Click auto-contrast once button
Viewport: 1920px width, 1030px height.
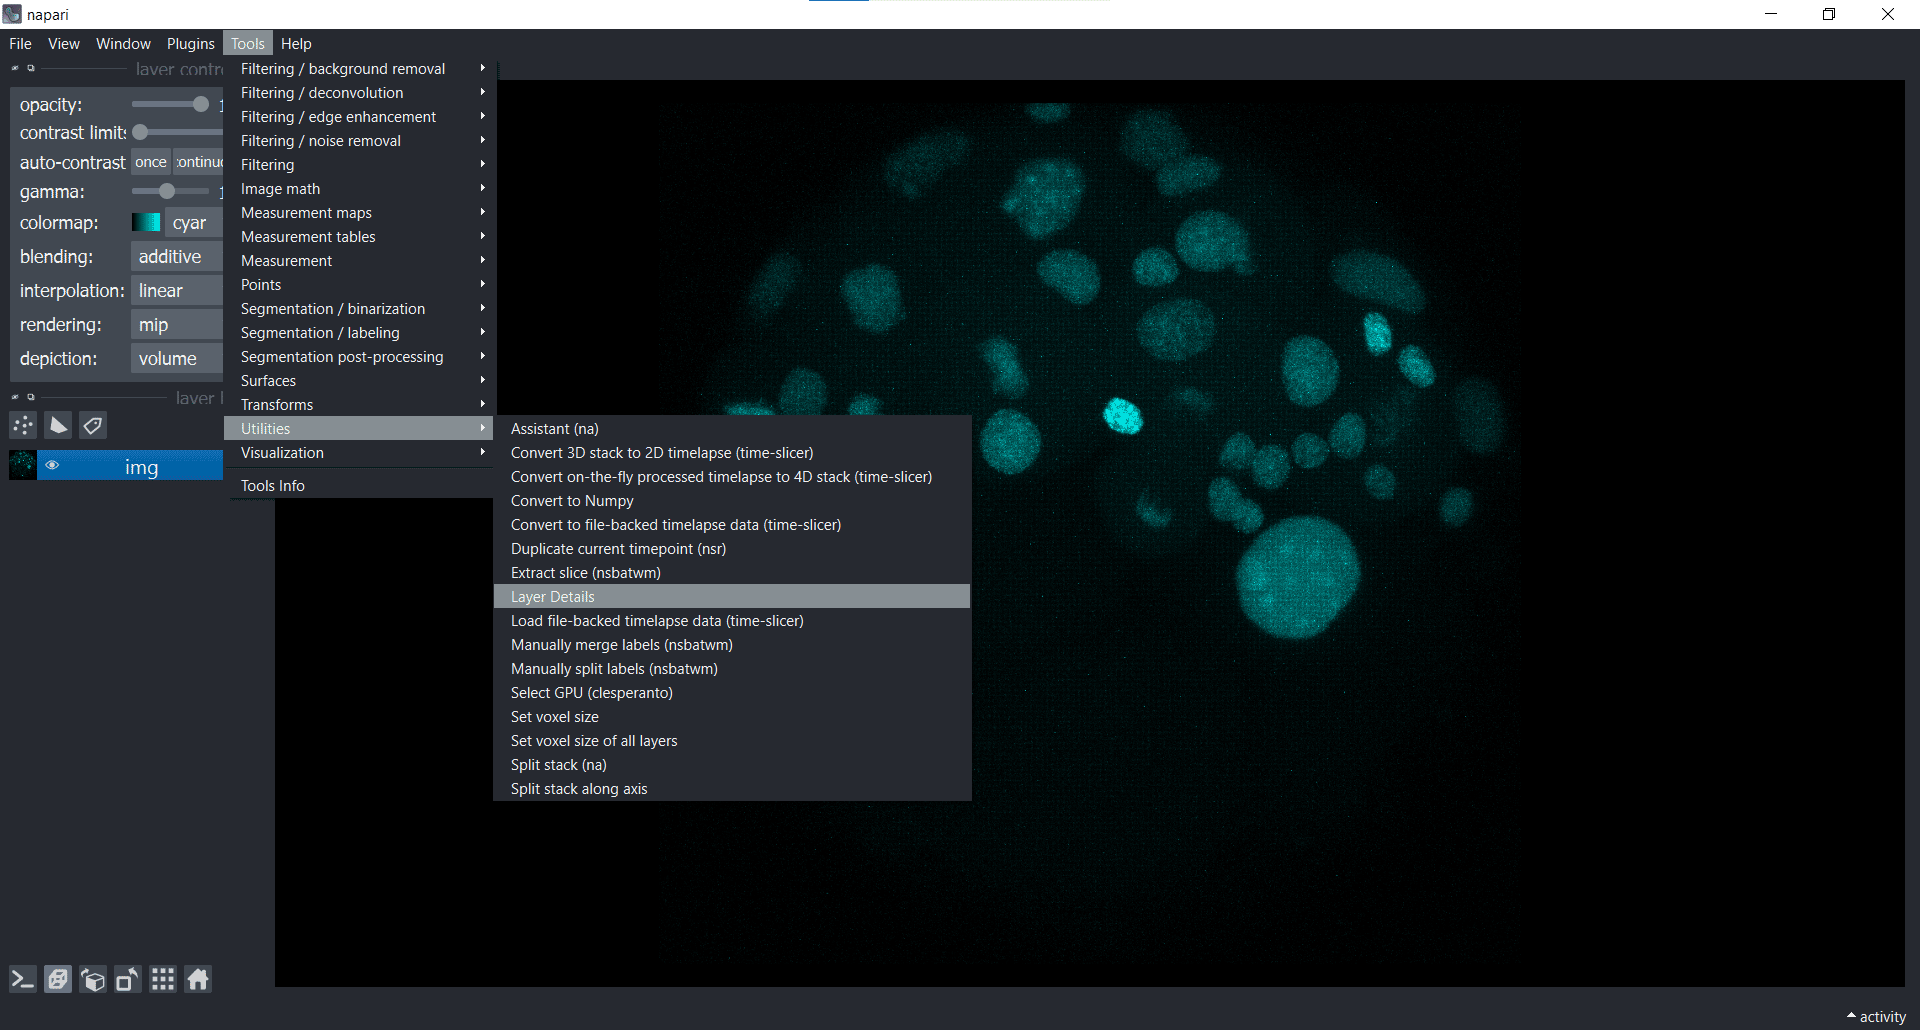point(151,162)
